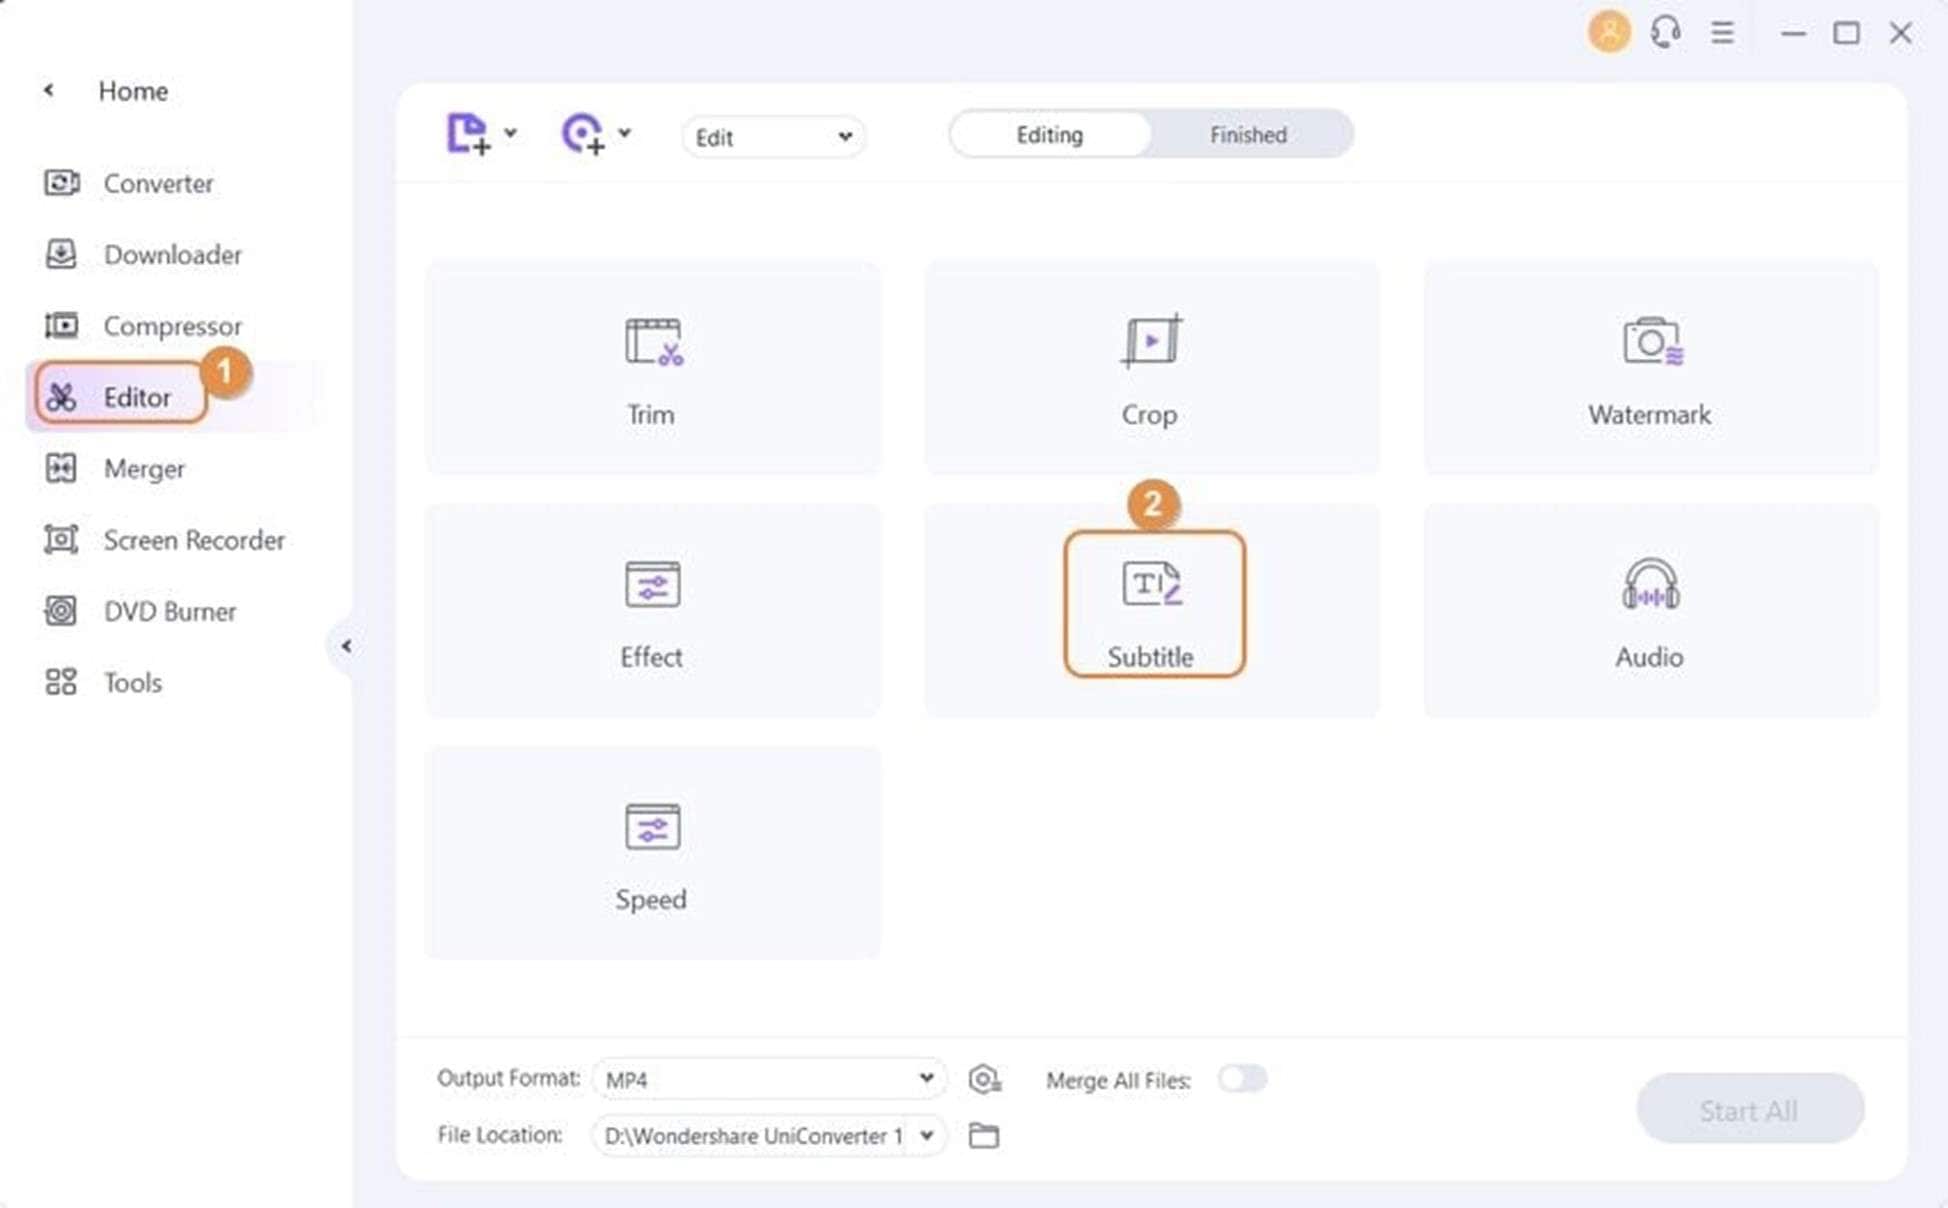The height and width of the screenshot is (1208, 1948).
Task: Open the Compressor section
Action: pyautogui.click(x=144, y=326)
